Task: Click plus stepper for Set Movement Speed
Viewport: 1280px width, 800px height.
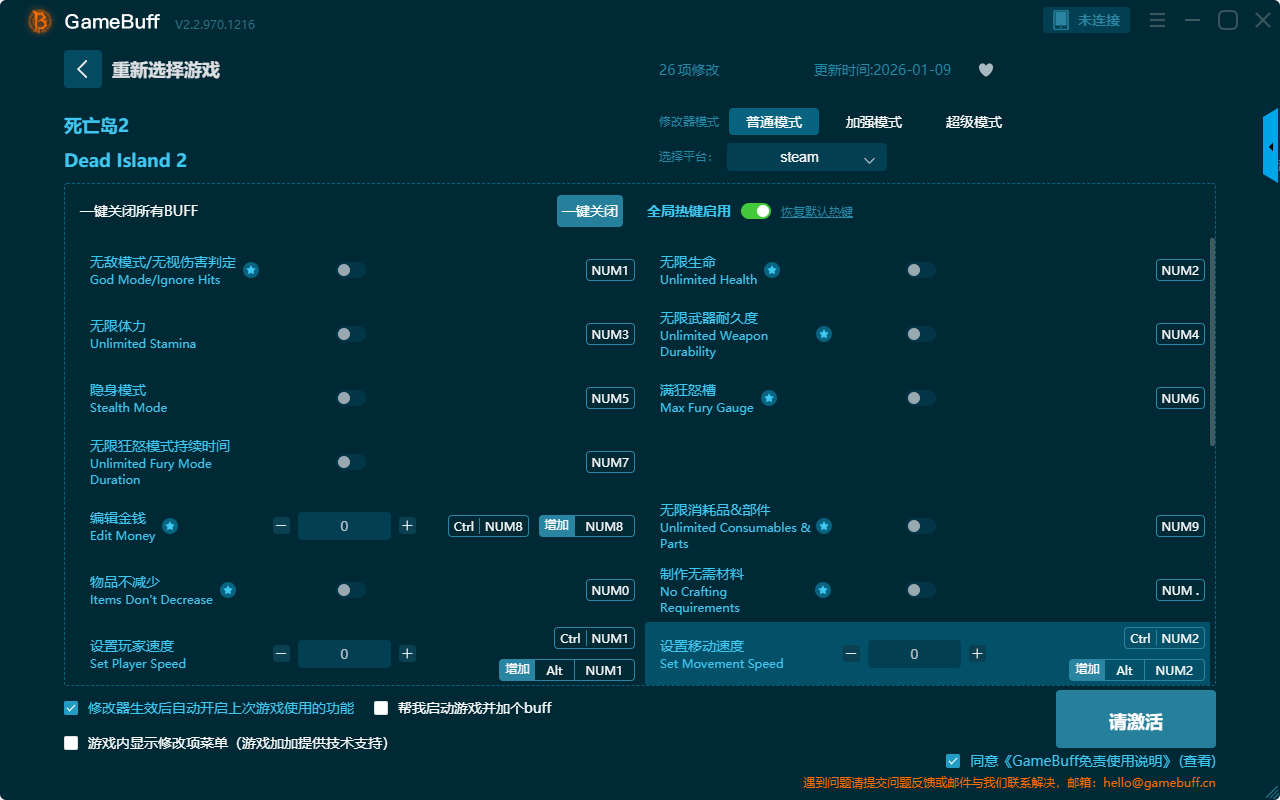Action: point(977,654)
